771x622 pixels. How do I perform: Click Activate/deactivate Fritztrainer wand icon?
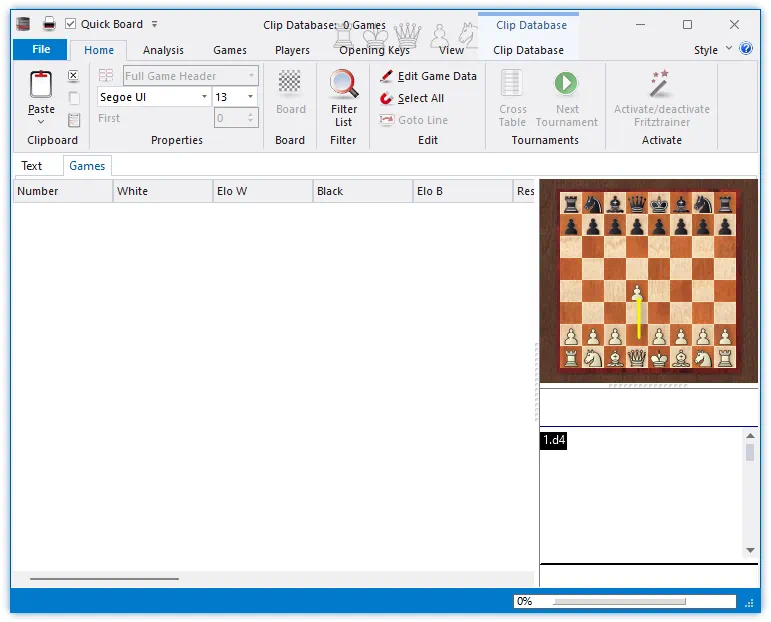point(659,84)
